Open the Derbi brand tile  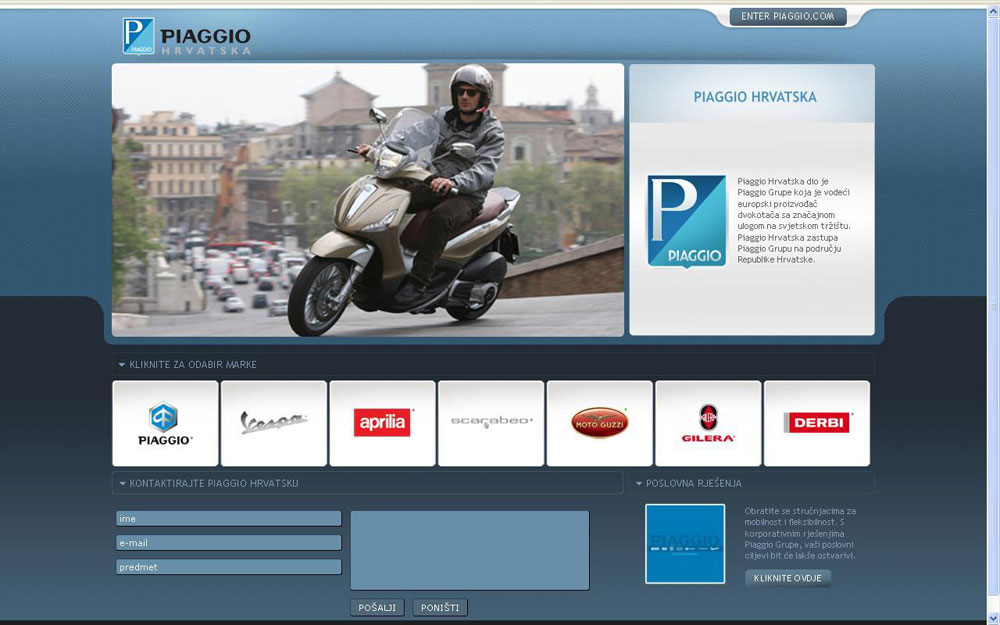817,423
